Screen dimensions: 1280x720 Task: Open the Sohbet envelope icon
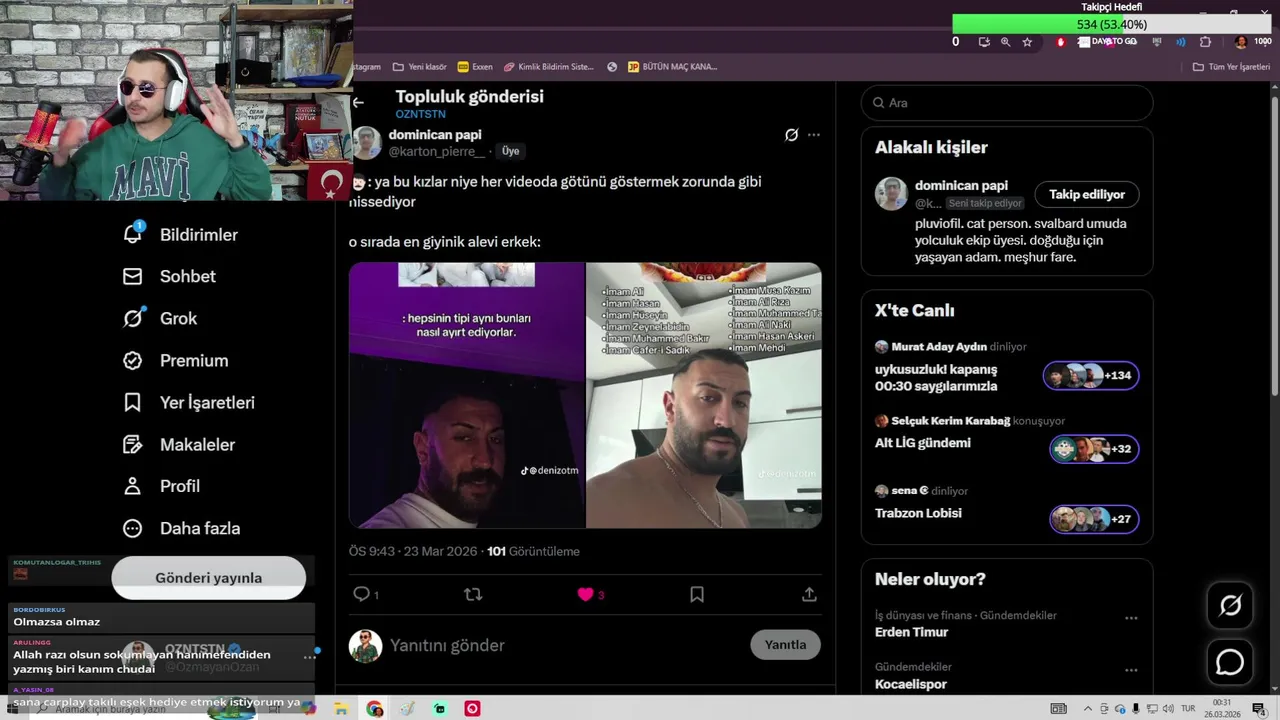(x=132, y=276)
